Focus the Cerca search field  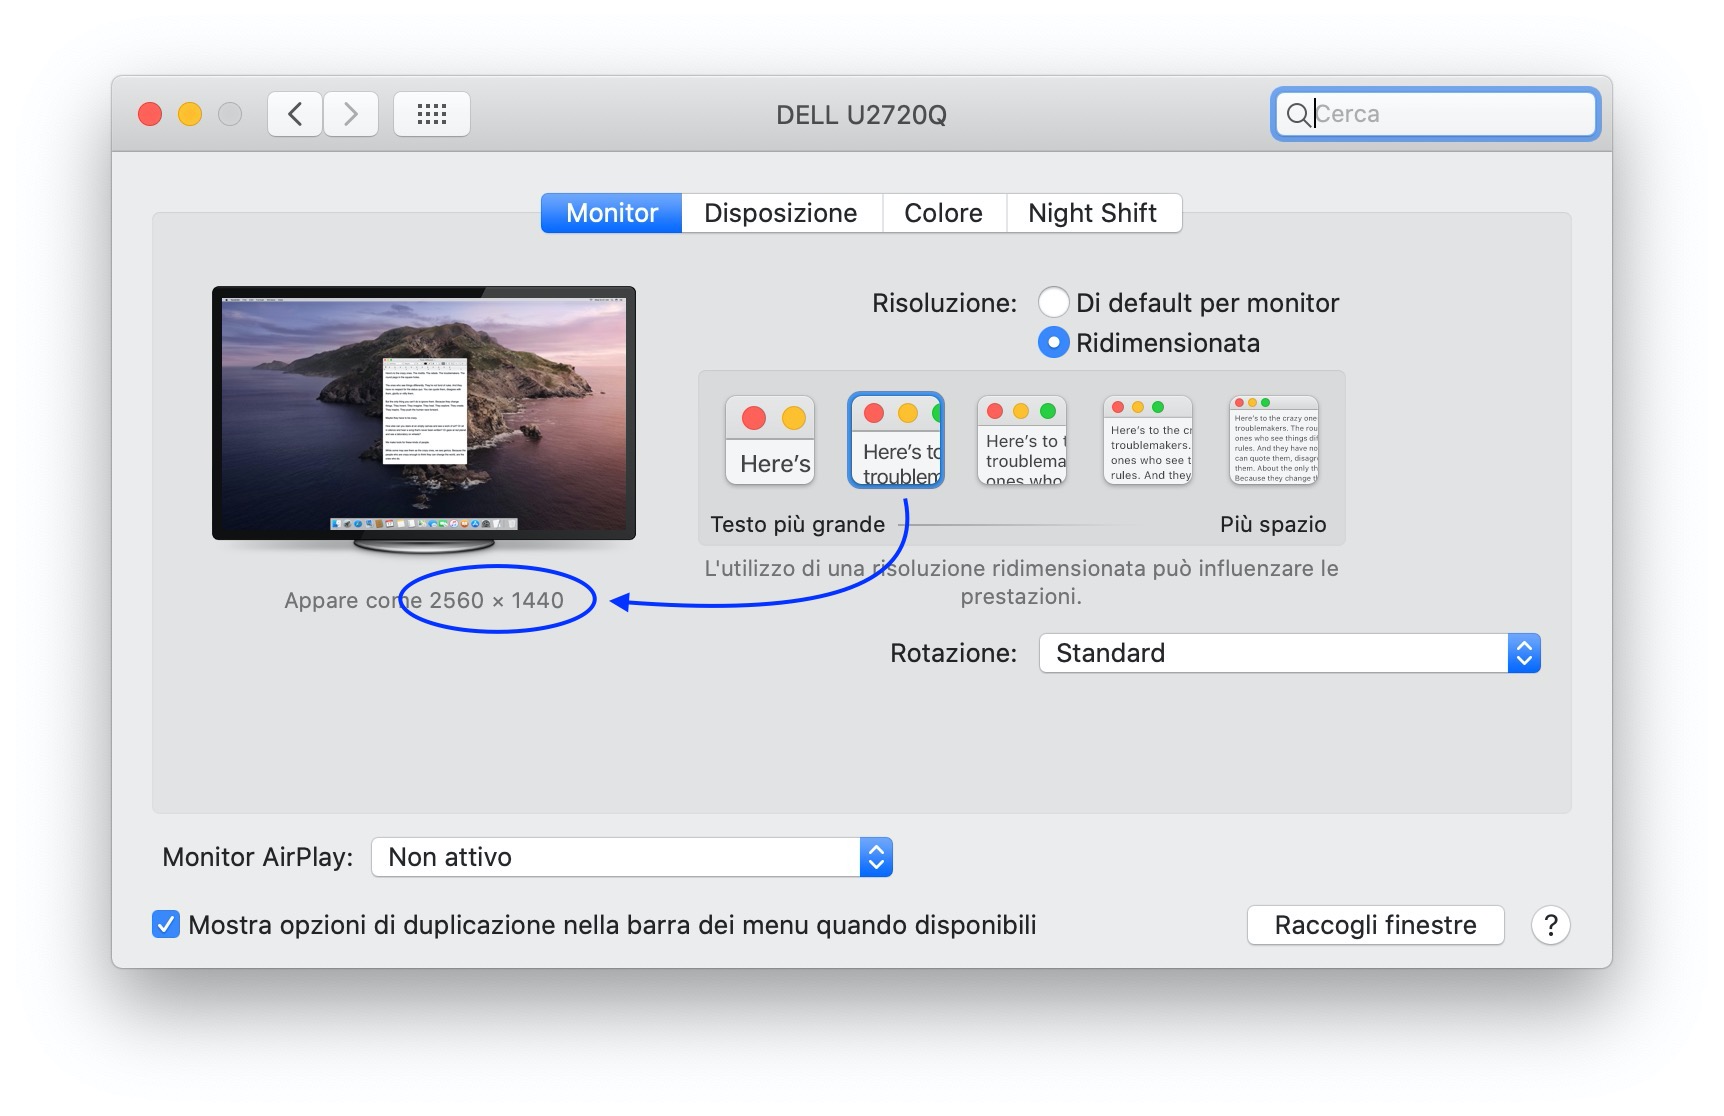coord(1436,114)
